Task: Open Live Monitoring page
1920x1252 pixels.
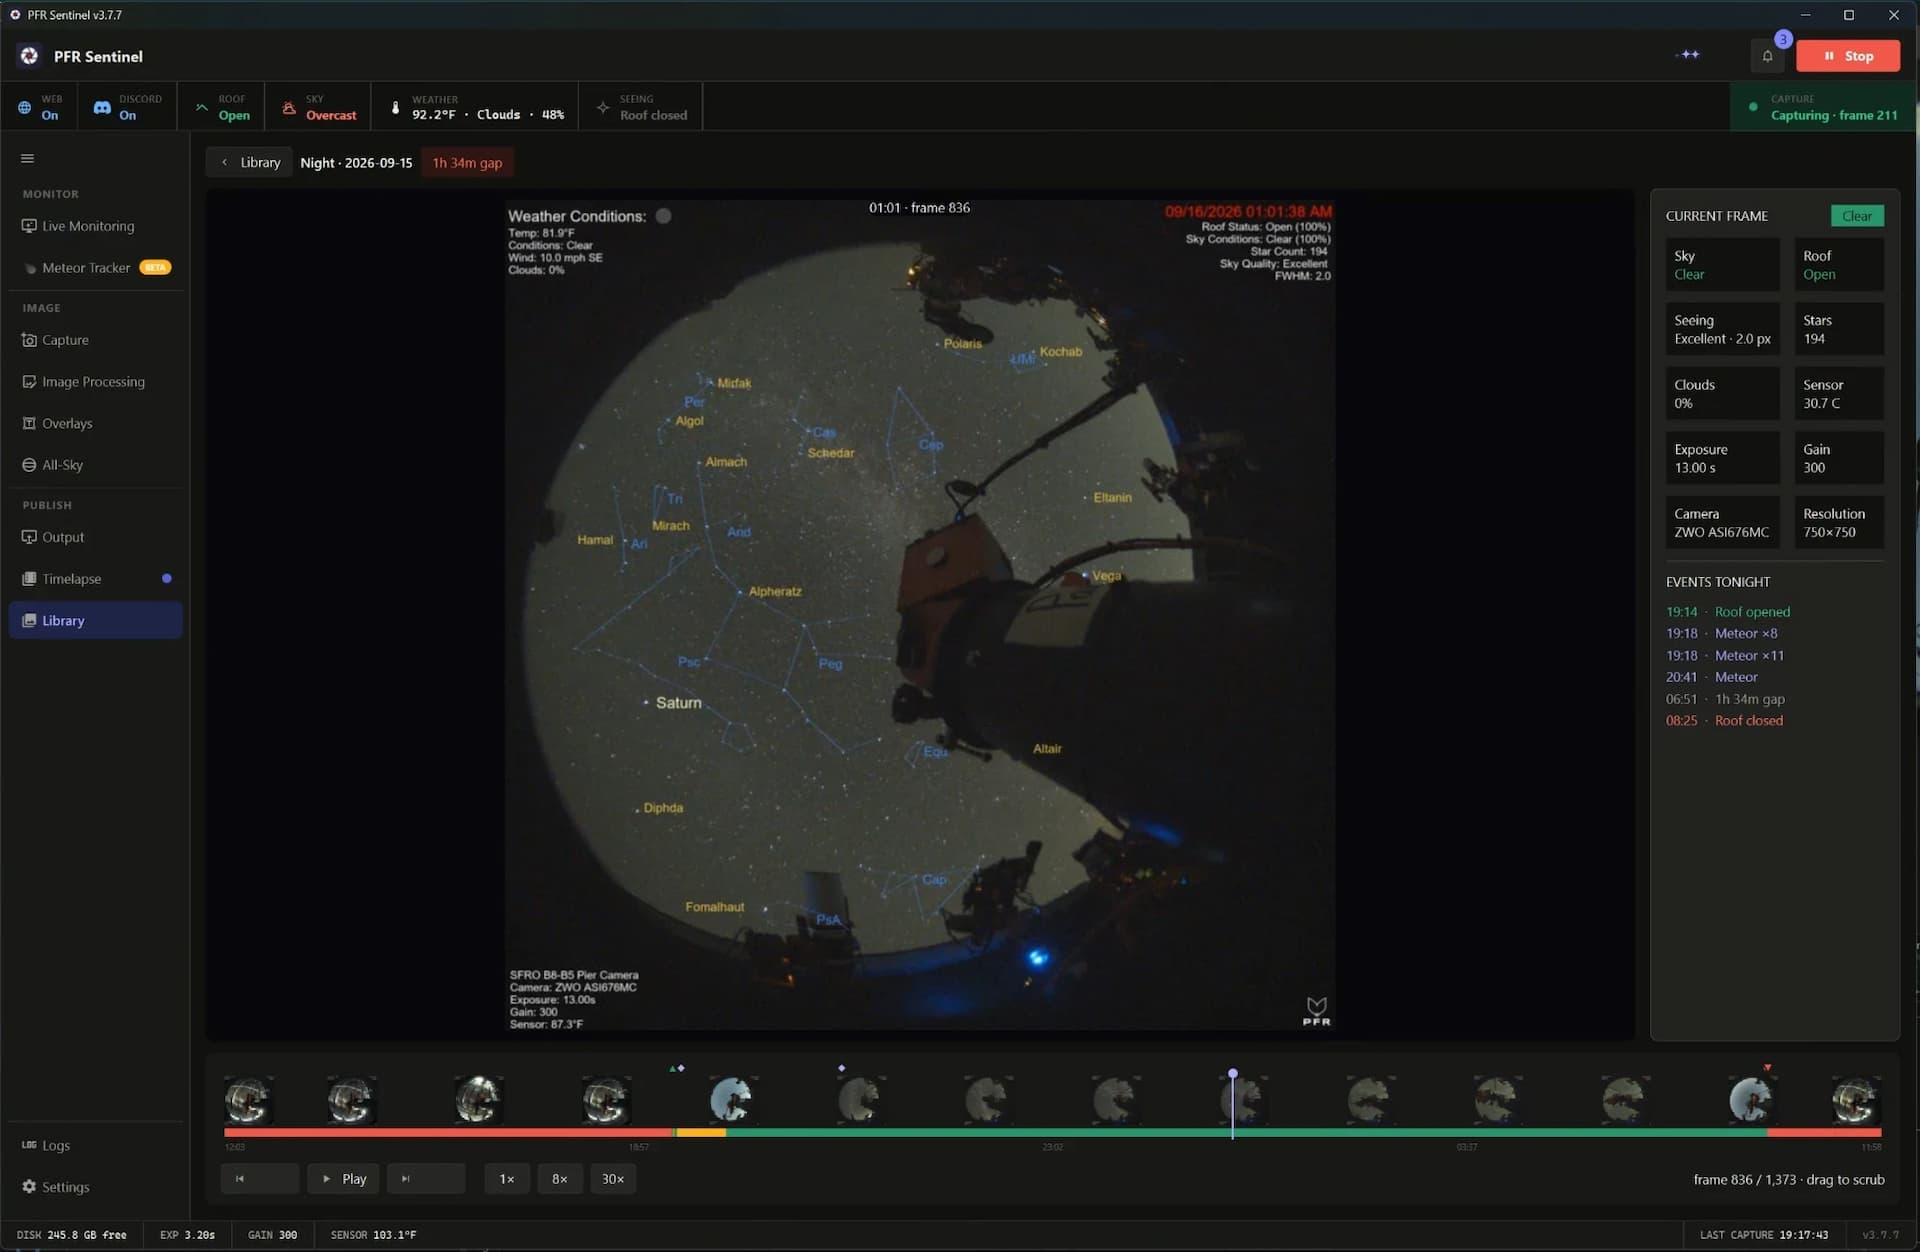Action: 95,226
